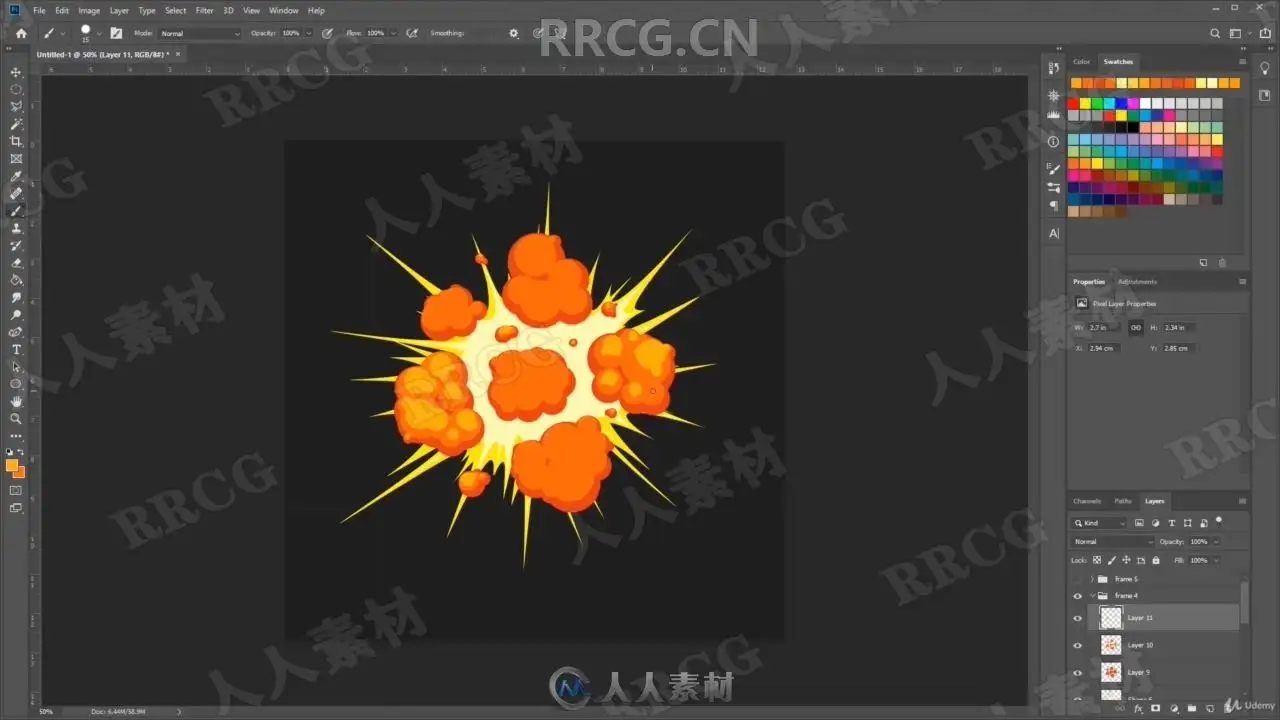Select the Healing Brush tool
The width and height of the screenshot is (1280, 720).
[16, 193]
